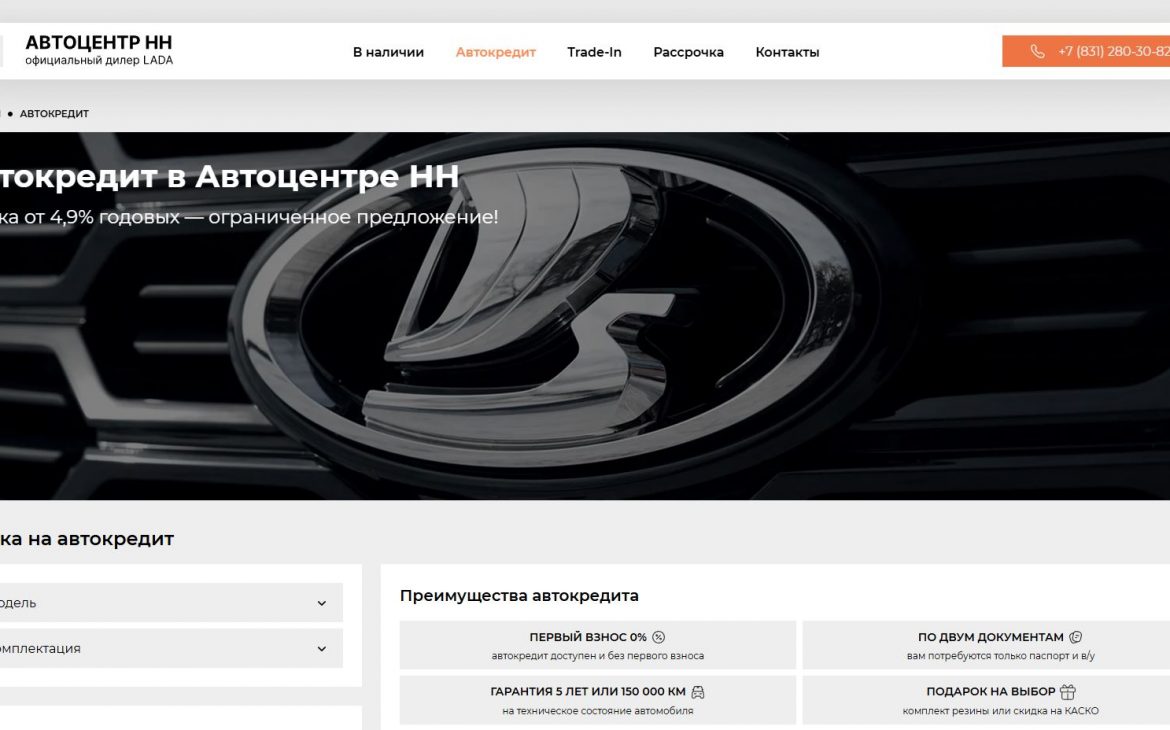Click the orange phone number button
This screenshot has width=1170, height=730.
coord(1090,52)
